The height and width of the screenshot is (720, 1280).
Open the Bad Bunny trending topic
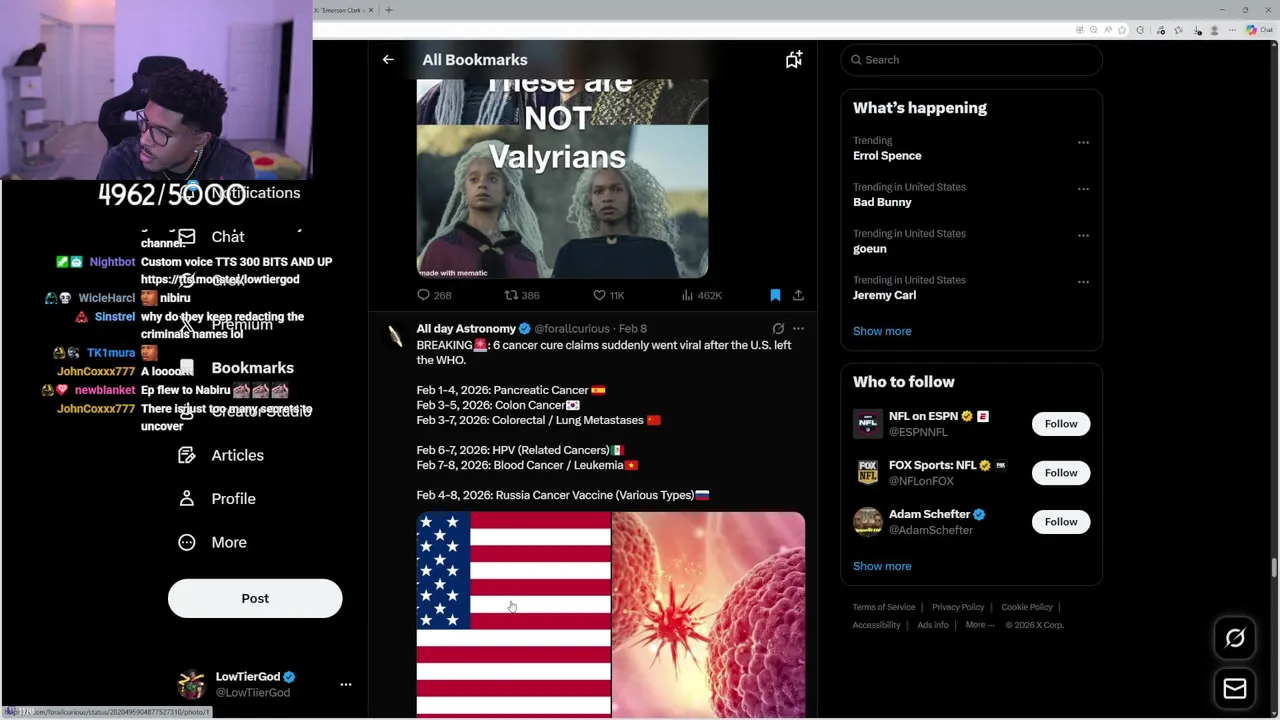coord(882,202)
